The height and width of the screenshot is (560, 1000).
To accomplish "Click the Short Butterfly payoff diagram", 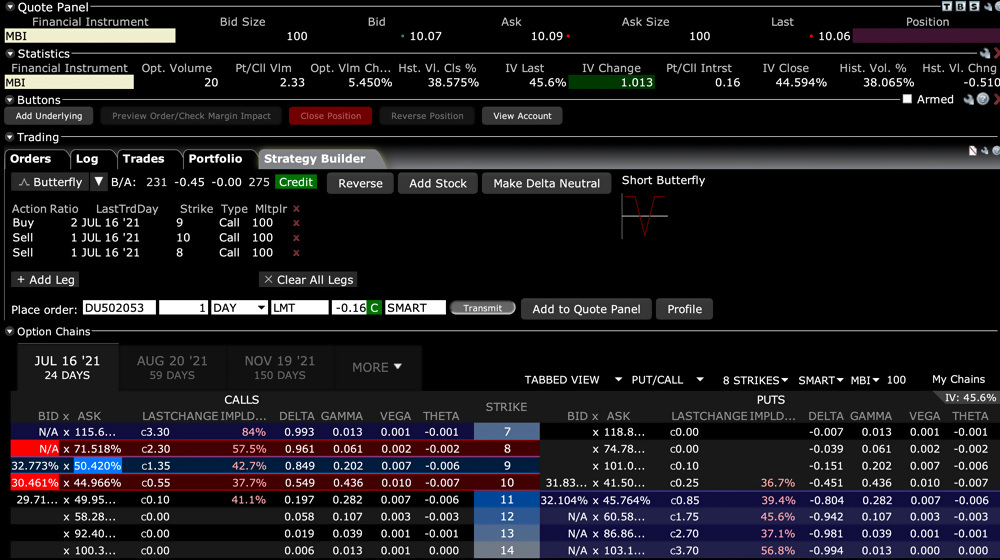I will pos(643,214).
